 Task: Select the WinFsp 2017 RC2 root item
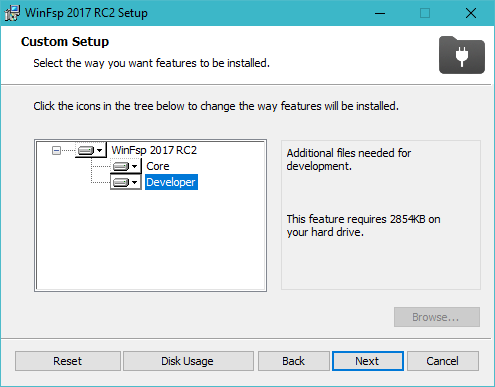click(154, 150)
